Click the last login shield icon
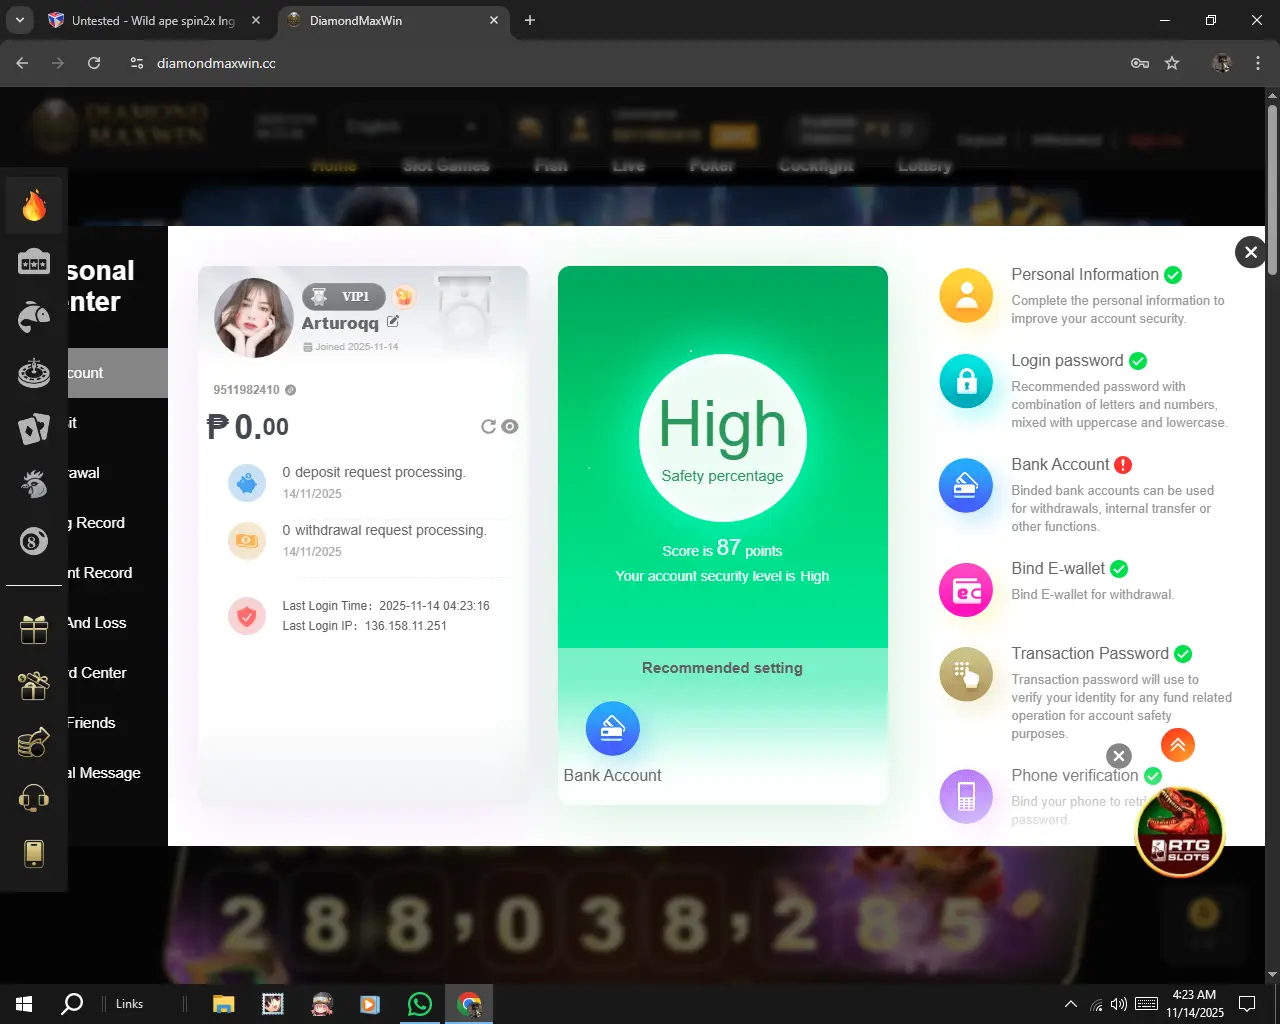1280x1024 pixels. point(246,616)
